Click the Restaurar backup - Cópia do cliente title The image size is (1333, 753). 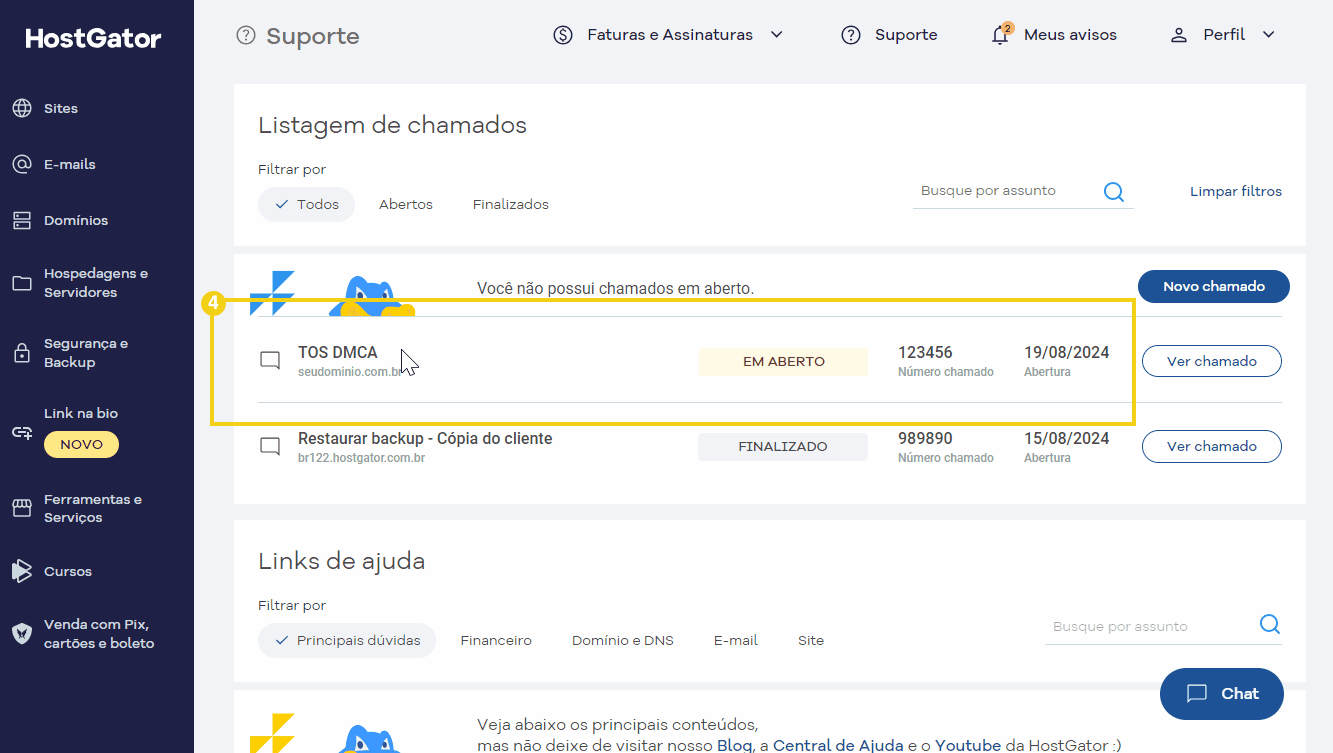(425, 438)
